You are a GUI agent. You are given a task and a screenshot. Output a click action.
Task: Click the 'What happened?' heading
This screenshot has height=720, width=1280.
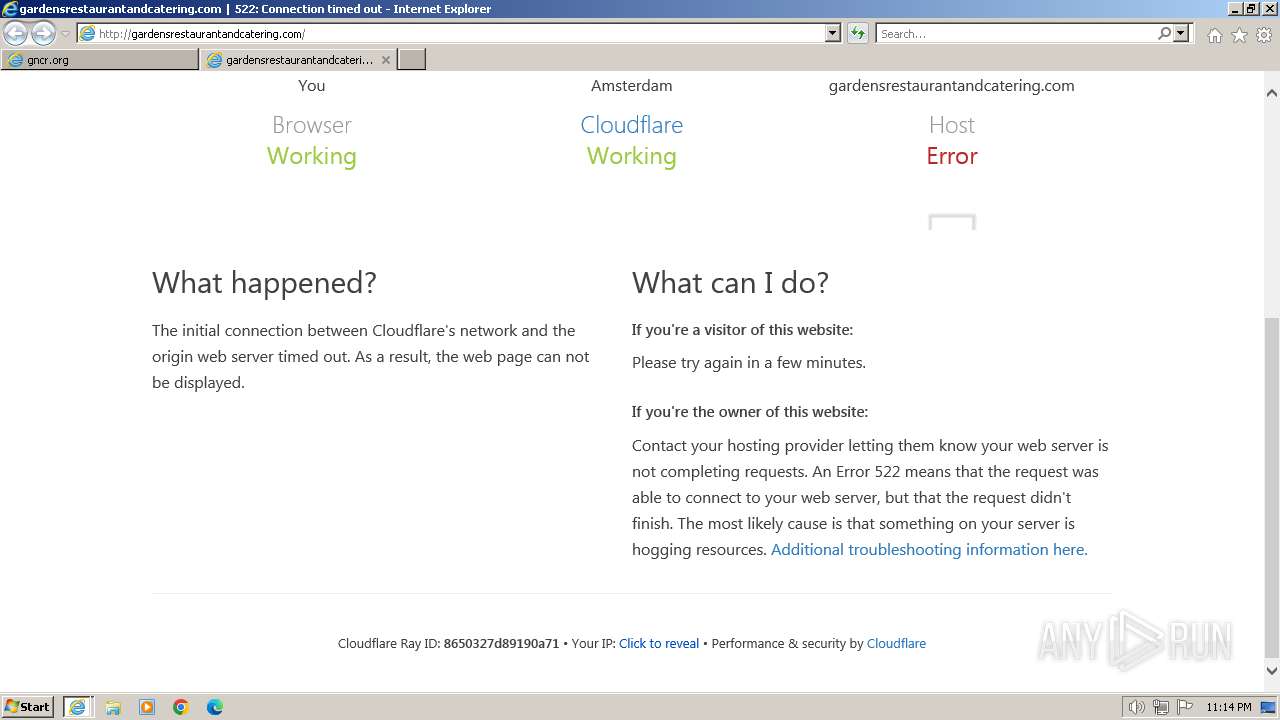264,283
